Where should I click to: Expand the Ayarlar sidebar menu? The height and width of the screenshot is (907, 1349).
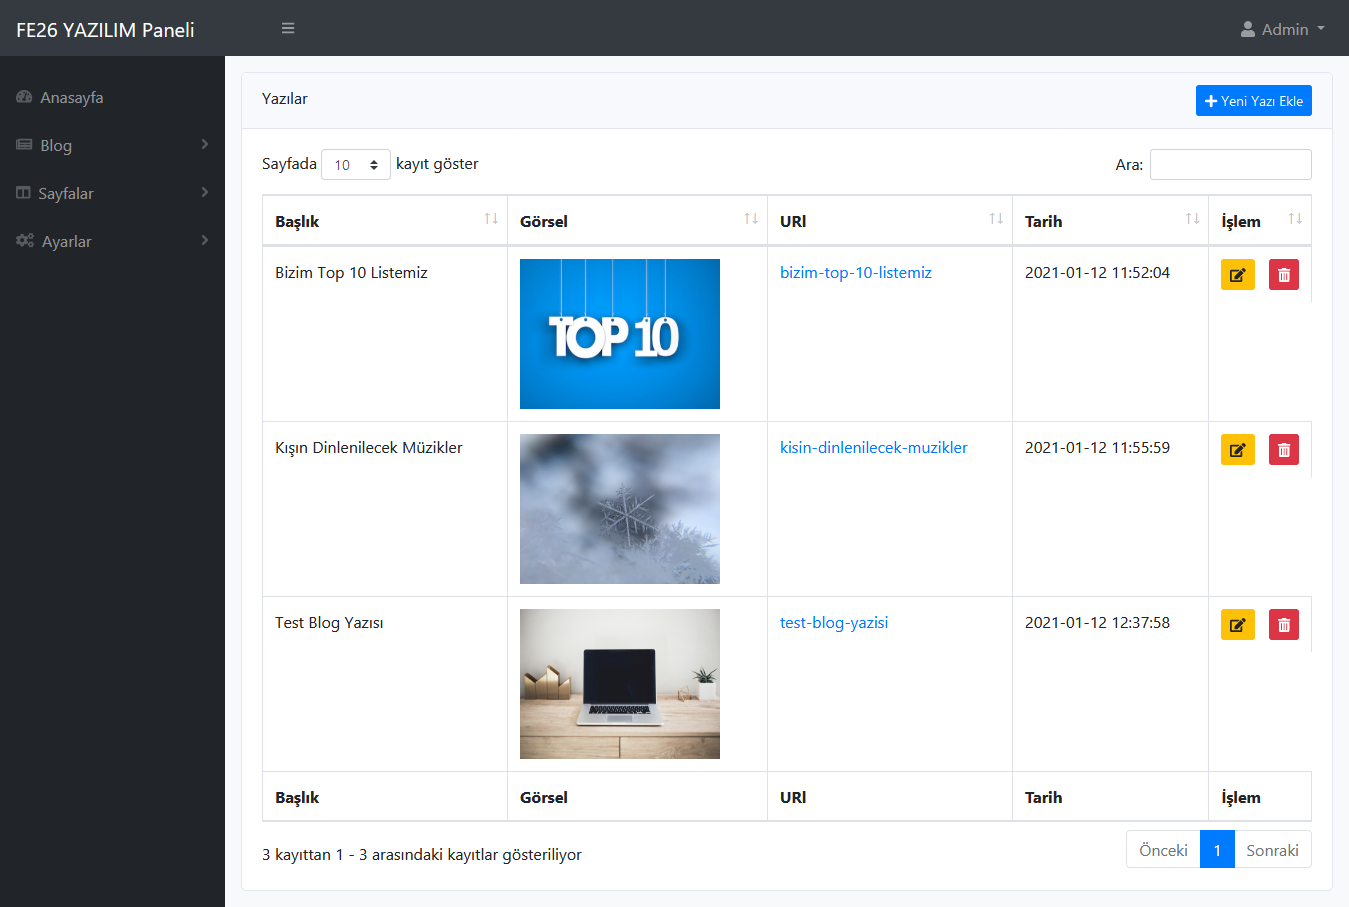coord(112,241)
